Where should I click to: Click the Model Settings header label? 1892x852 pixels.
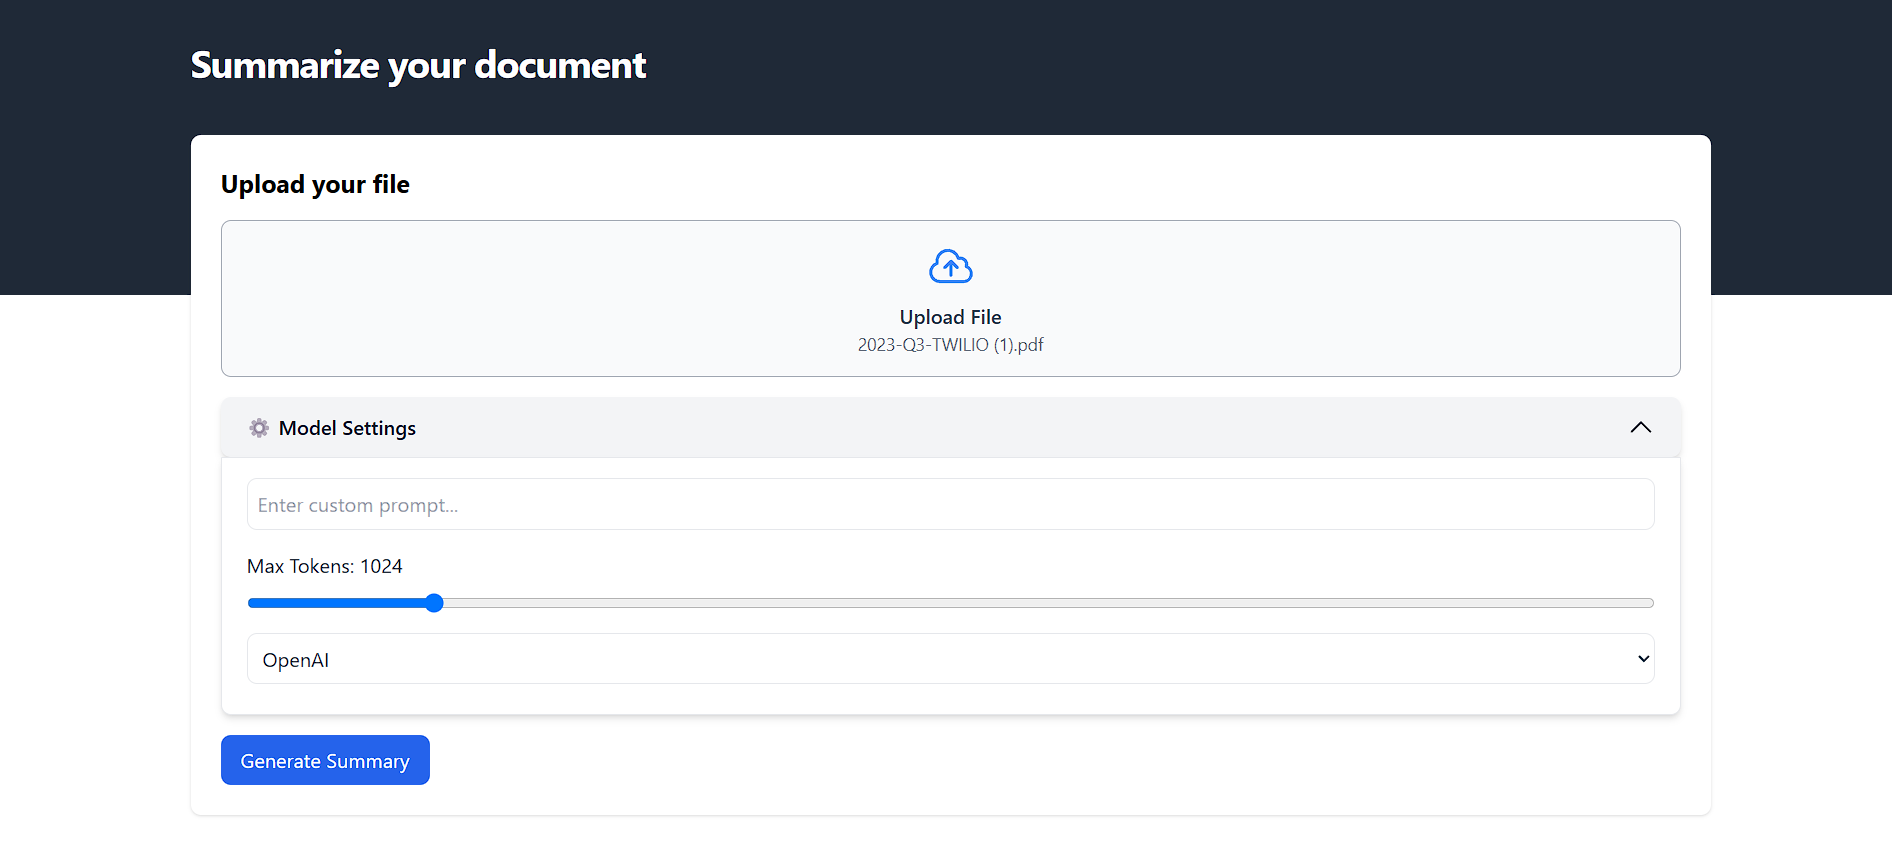tap(347, 428)
